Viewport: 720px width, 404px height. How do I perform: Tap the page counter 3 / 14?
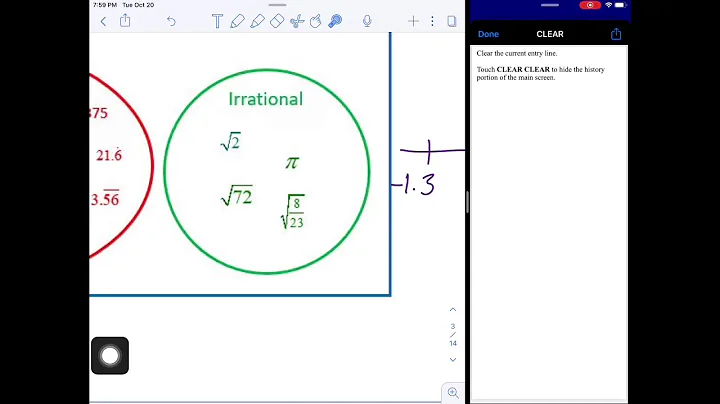point(453,335)
